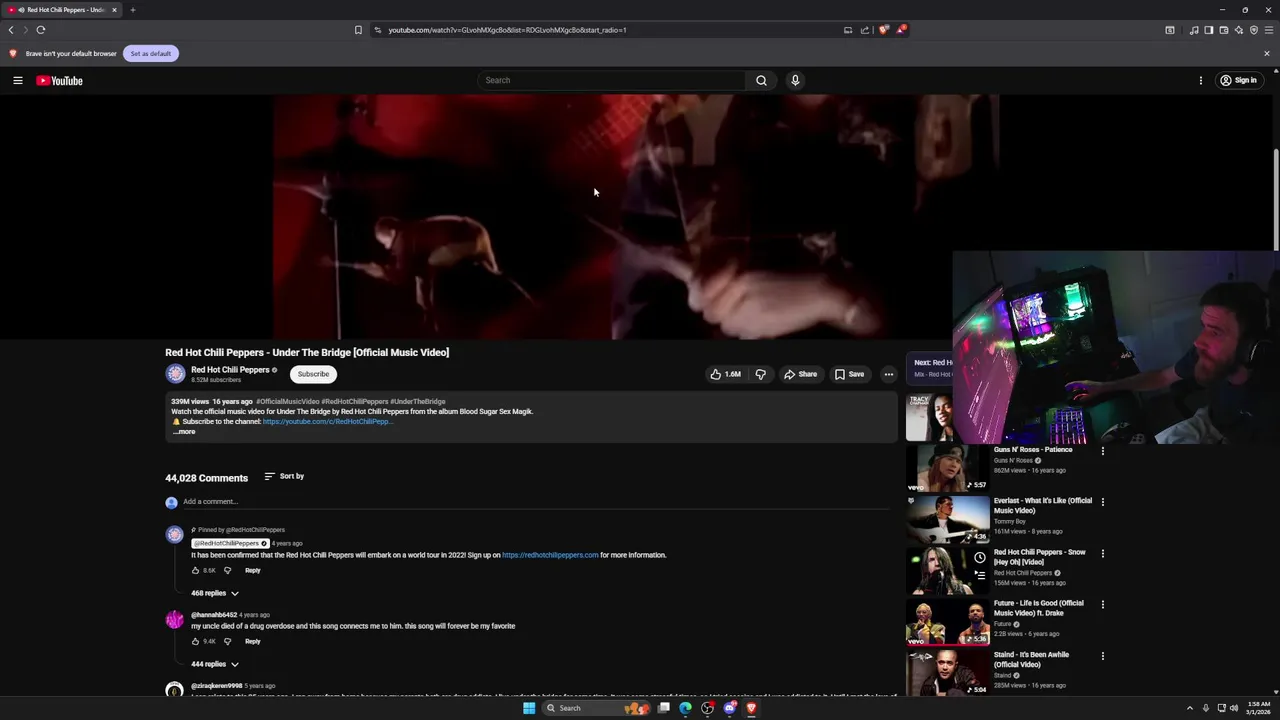Toggle the Brave sidebar panel
Viewport: 1280px width, 720px height.
point(1209,30)
